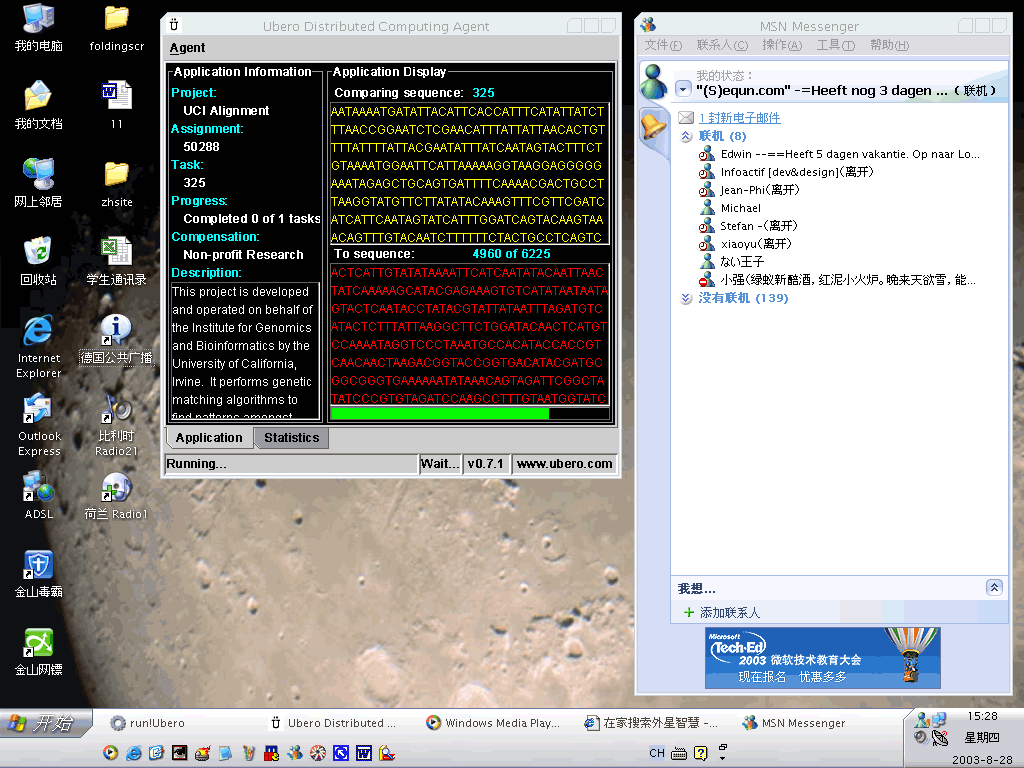Image resolution: width=1024 pixels, height=768 pixels.
Task: Select contact xiaoyu in MSN list
Action: click(745, 244)
